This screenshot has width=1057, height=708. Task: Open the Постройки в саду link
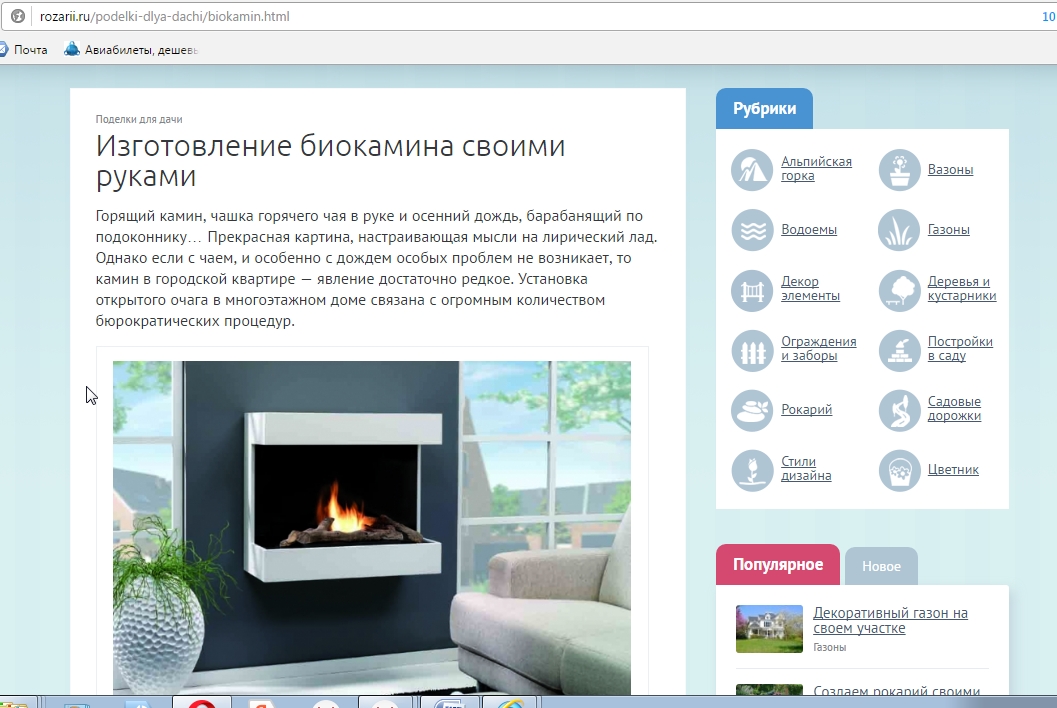960,349
